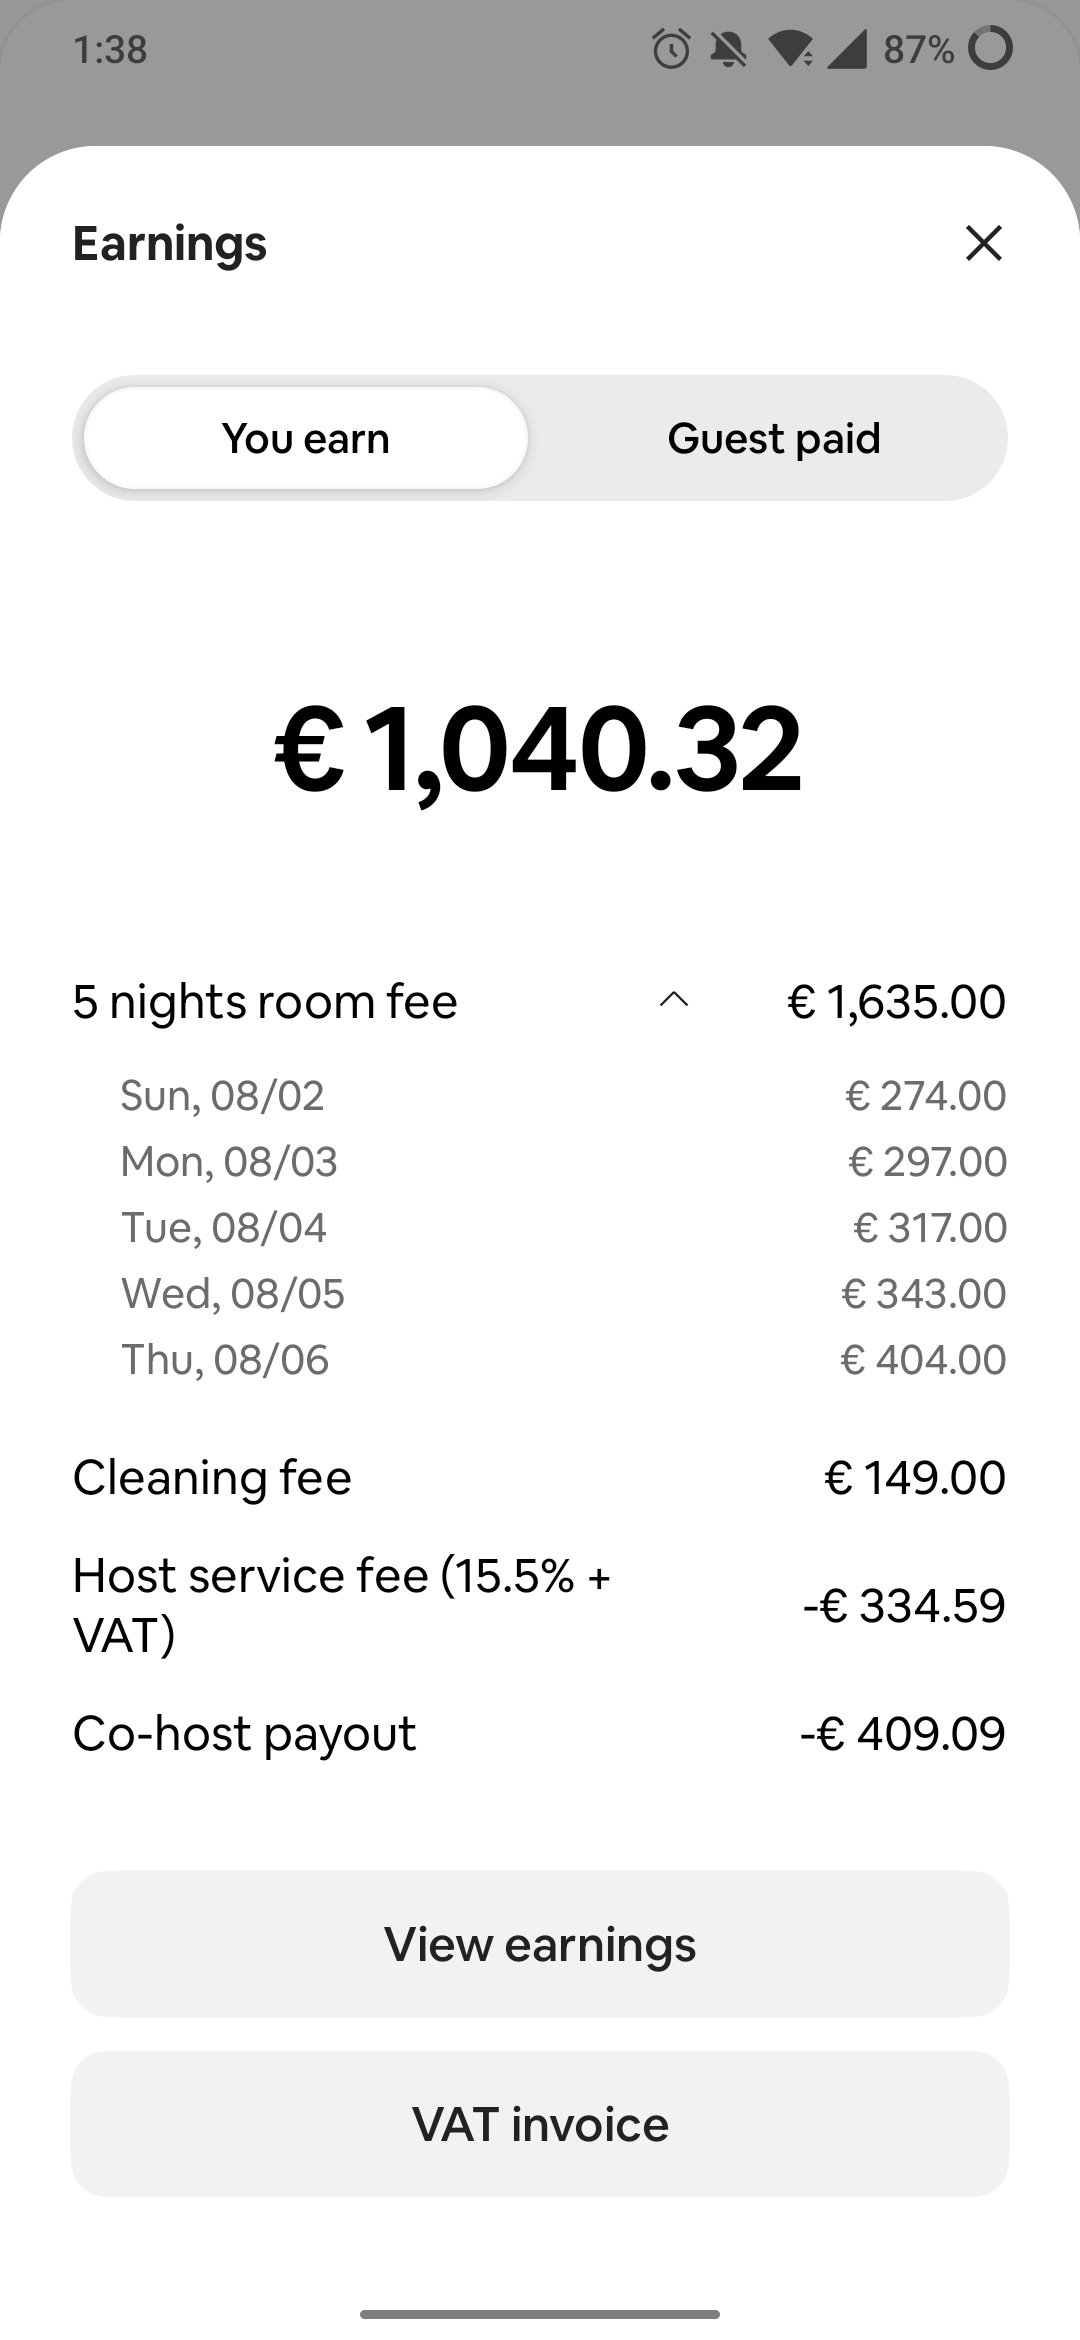Open the View earnings button
1080x2340 pixels.
pos(540,1944)
